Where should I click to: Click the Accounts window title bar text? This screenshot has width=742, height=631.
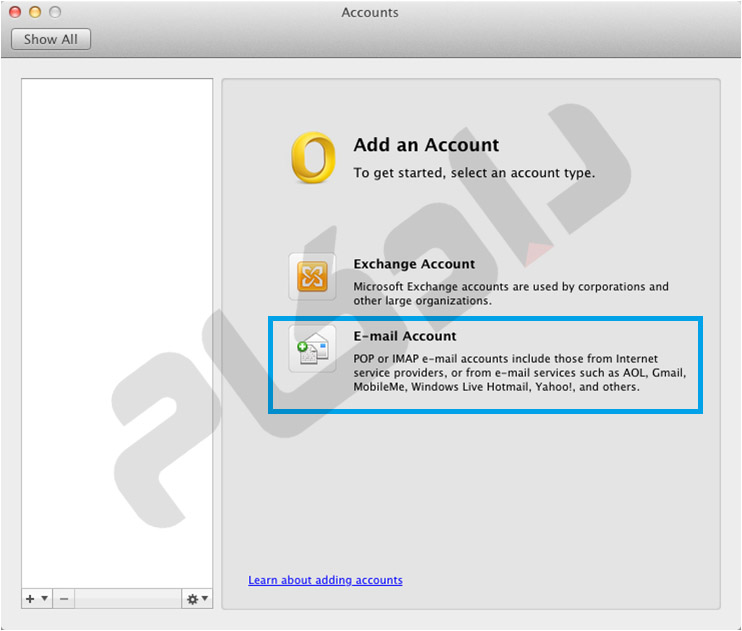[x=370, y=13]
